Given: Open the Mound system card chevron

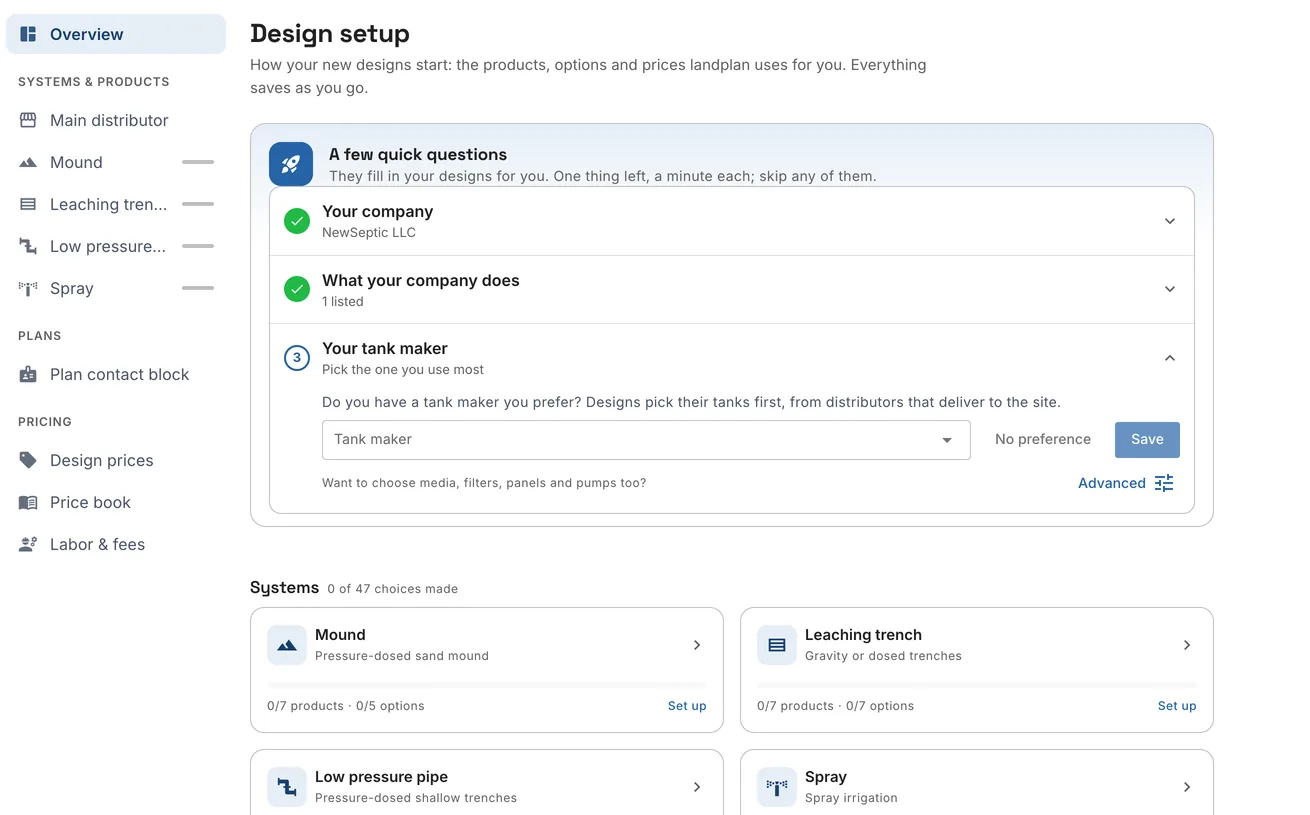Looking at the screenshot, I should click(x=697, y=645).
